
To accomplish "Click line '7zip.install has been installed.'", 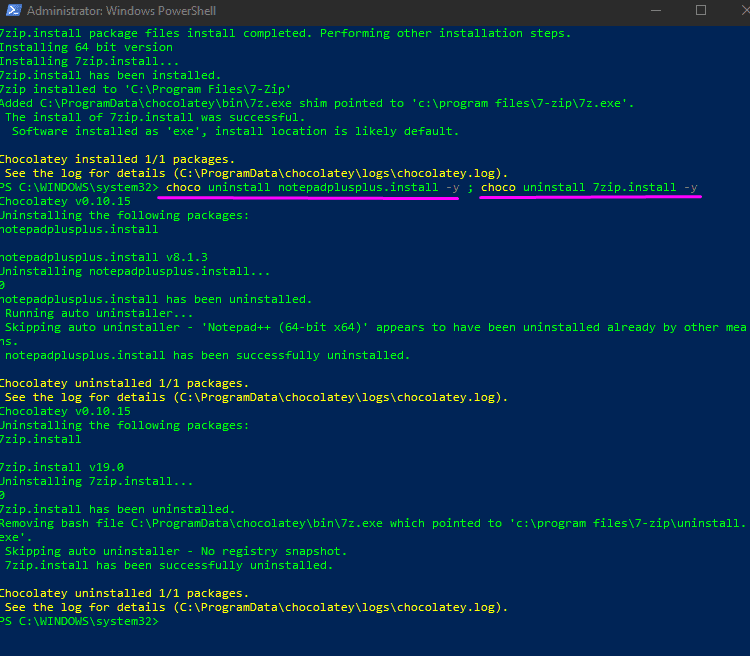I will 110,75.
